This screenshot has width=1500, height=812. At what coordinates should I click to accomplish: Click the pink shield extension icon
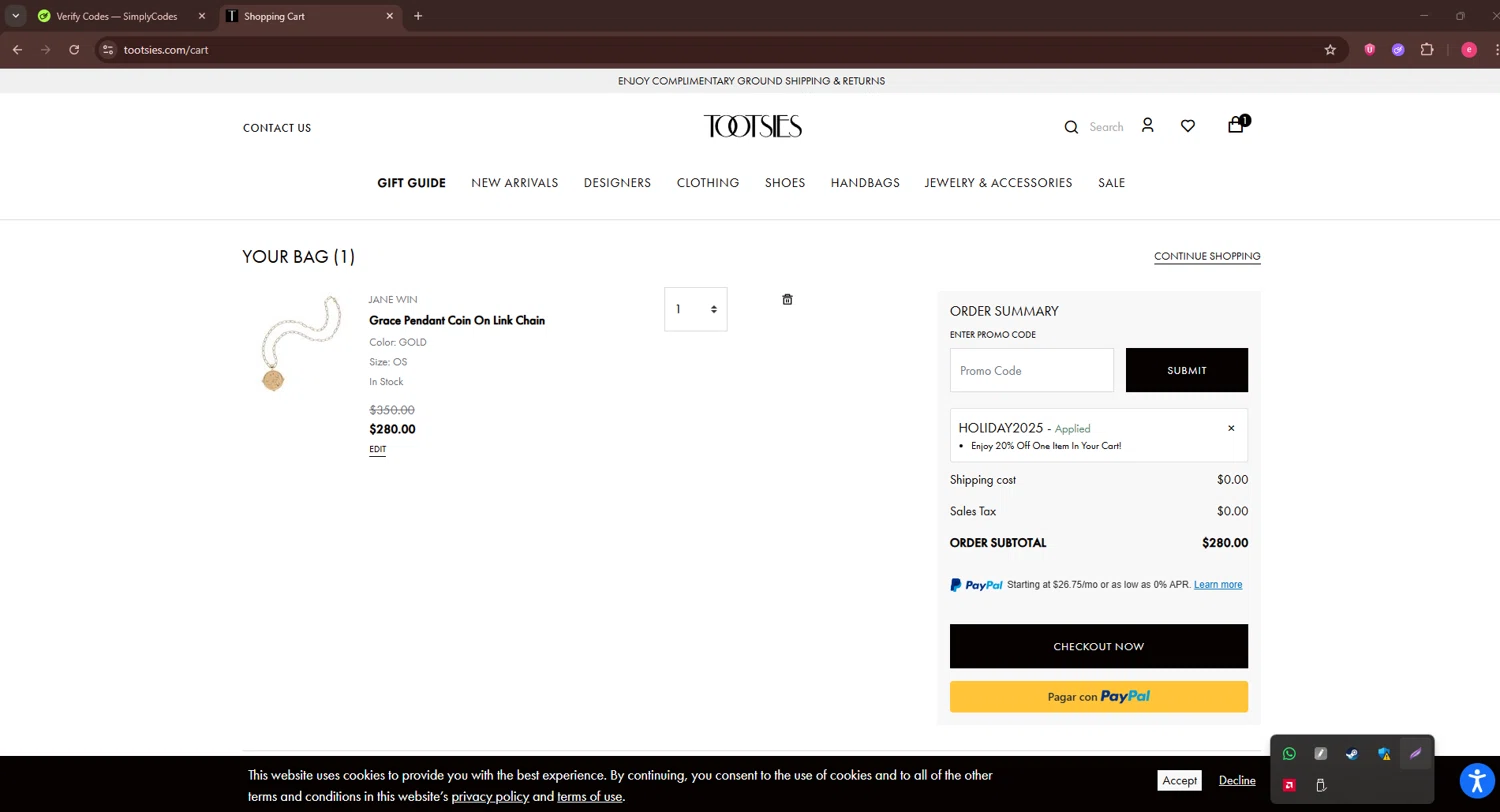coord(1370,49)
